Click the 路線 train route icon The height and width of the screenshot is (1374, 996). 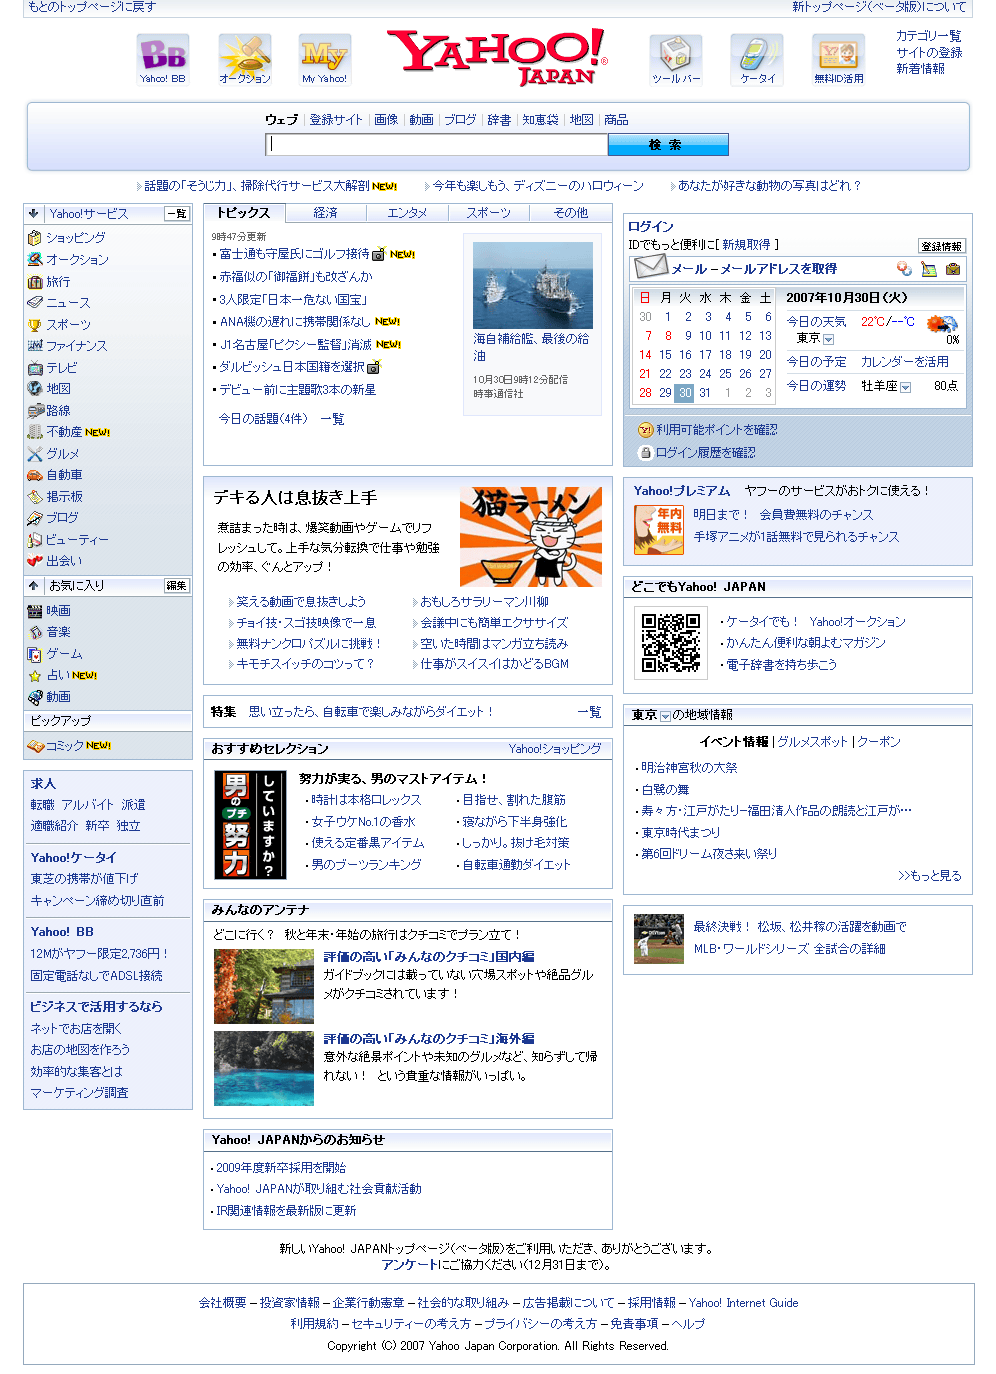[34, 410]
